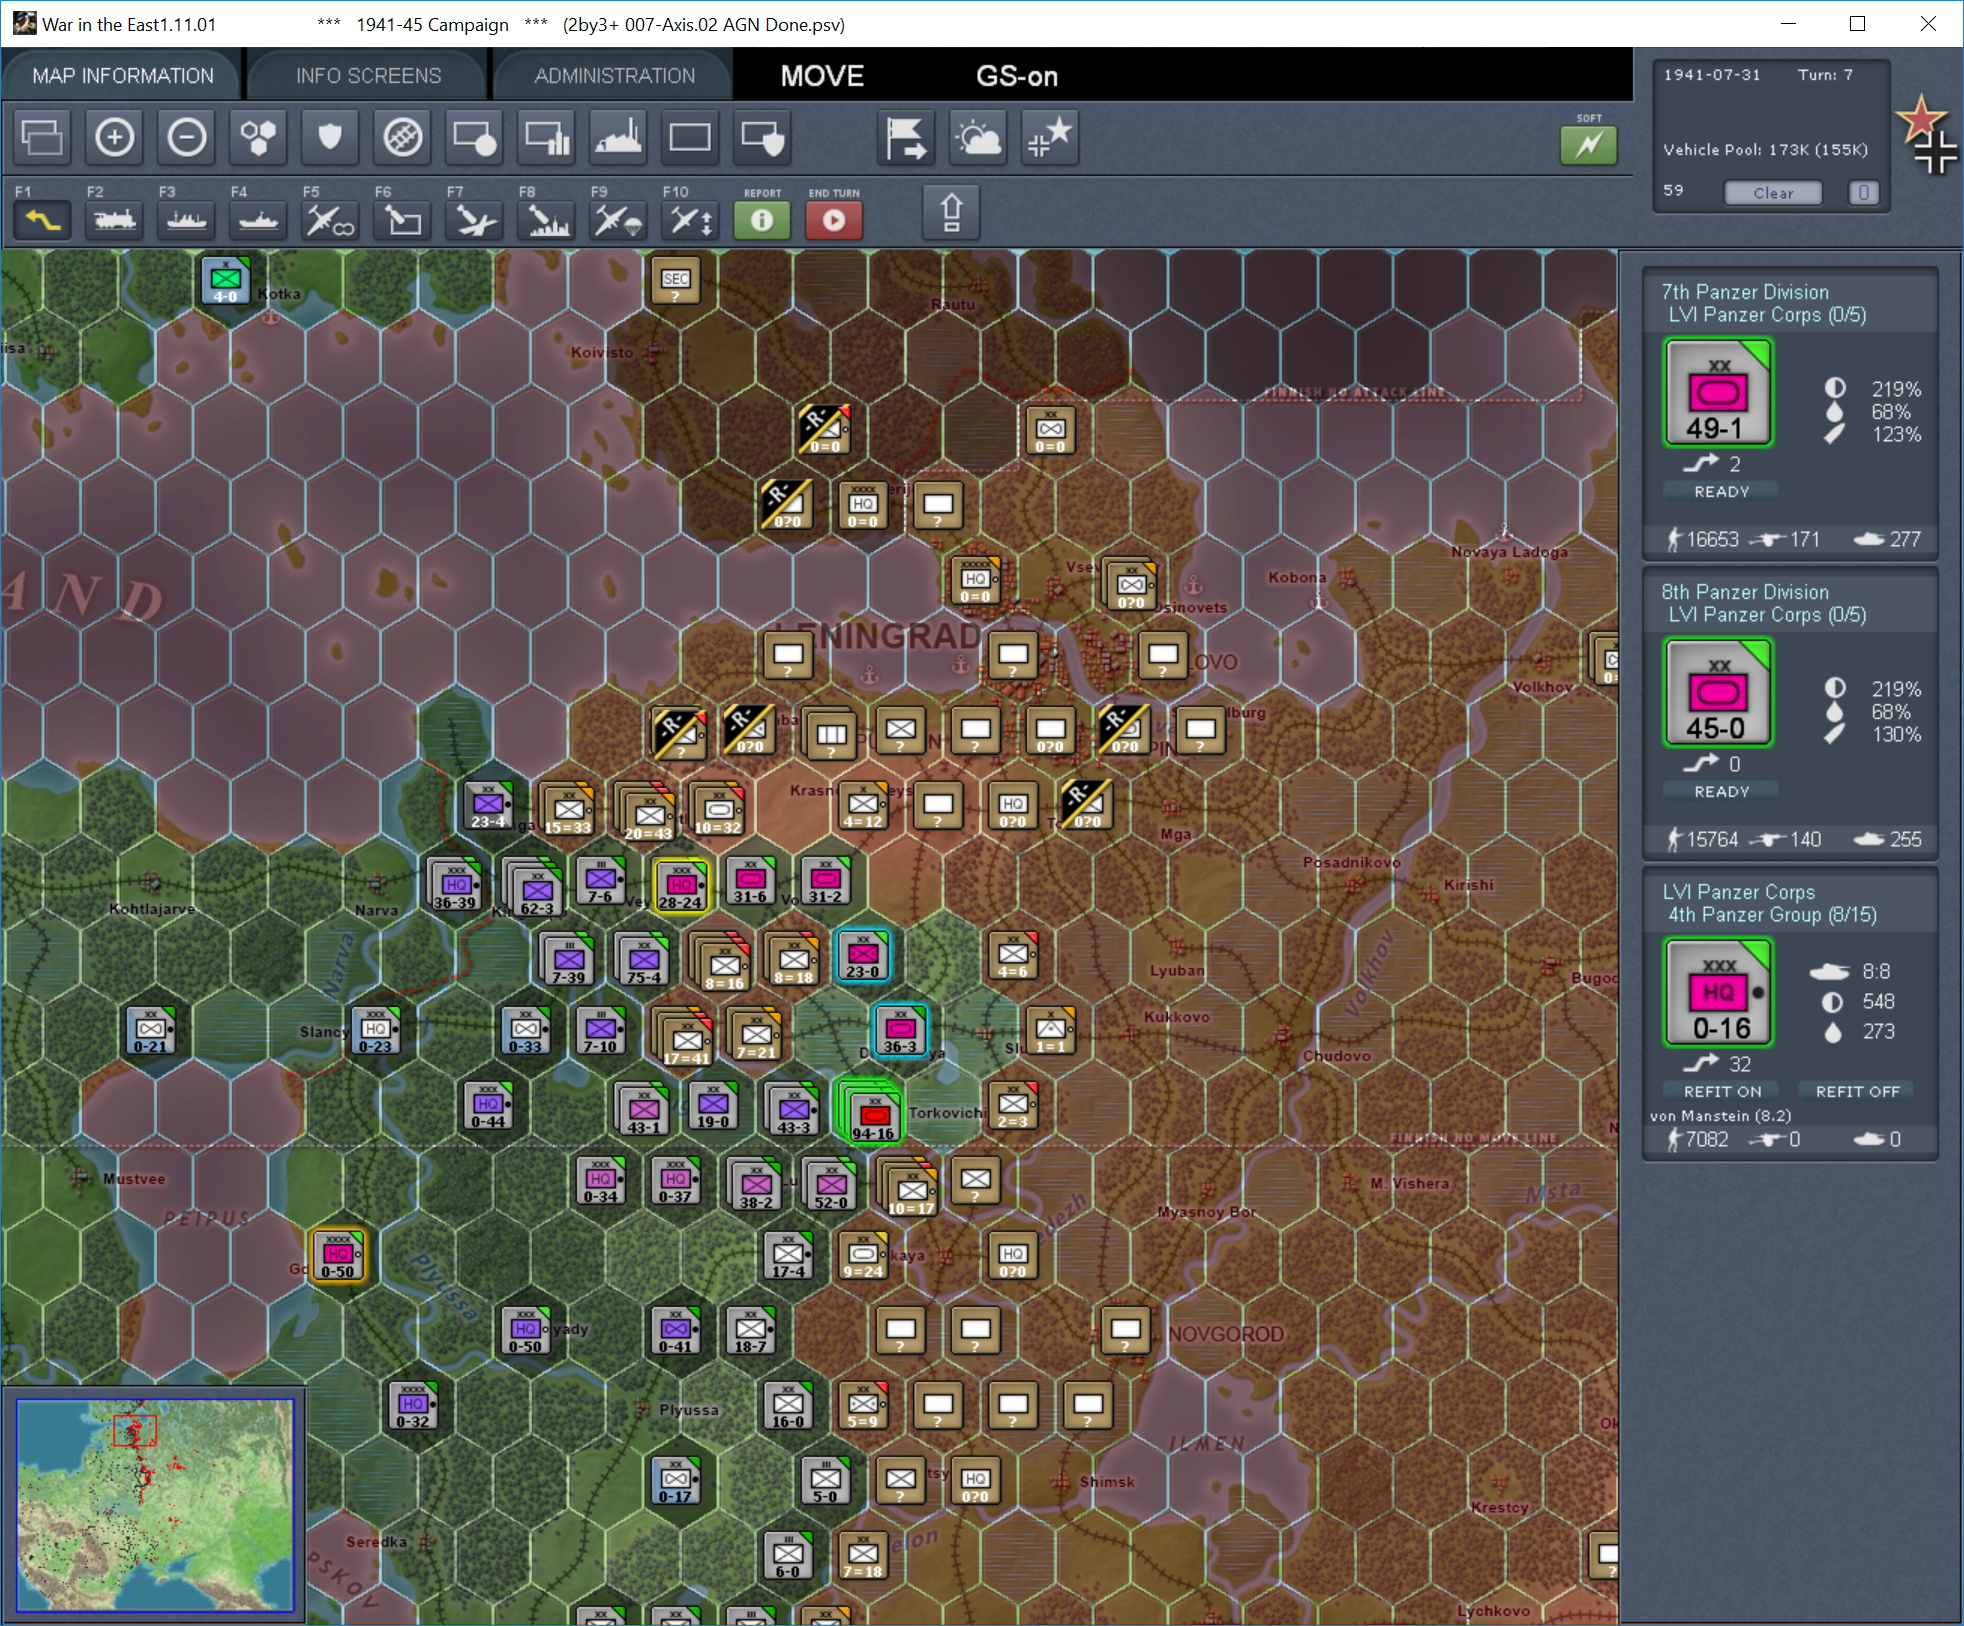Click the red star and cross emblem
Viewport: 1964px width, 1626px height.
coord(1926,134)
